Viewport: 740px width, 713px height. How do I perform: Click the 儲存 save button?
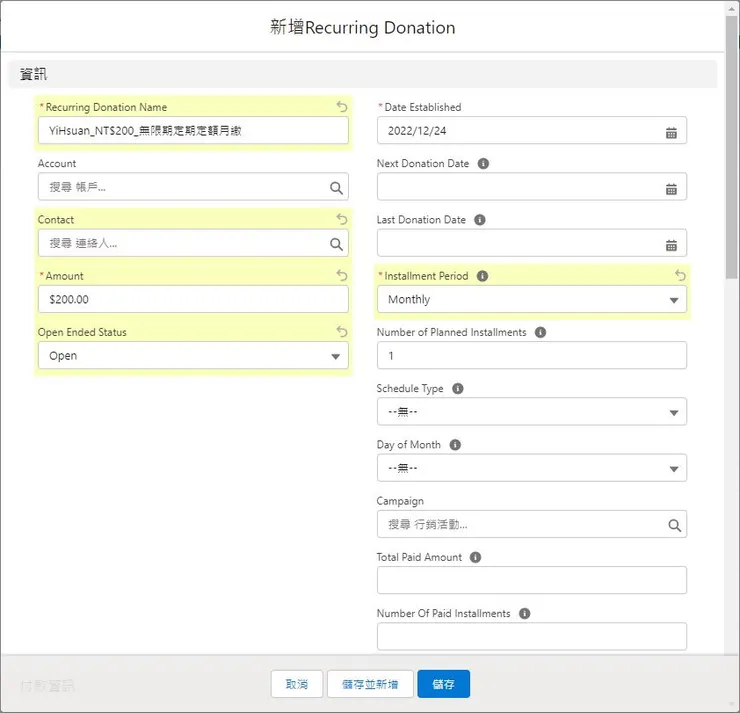[x=443, y=684]
